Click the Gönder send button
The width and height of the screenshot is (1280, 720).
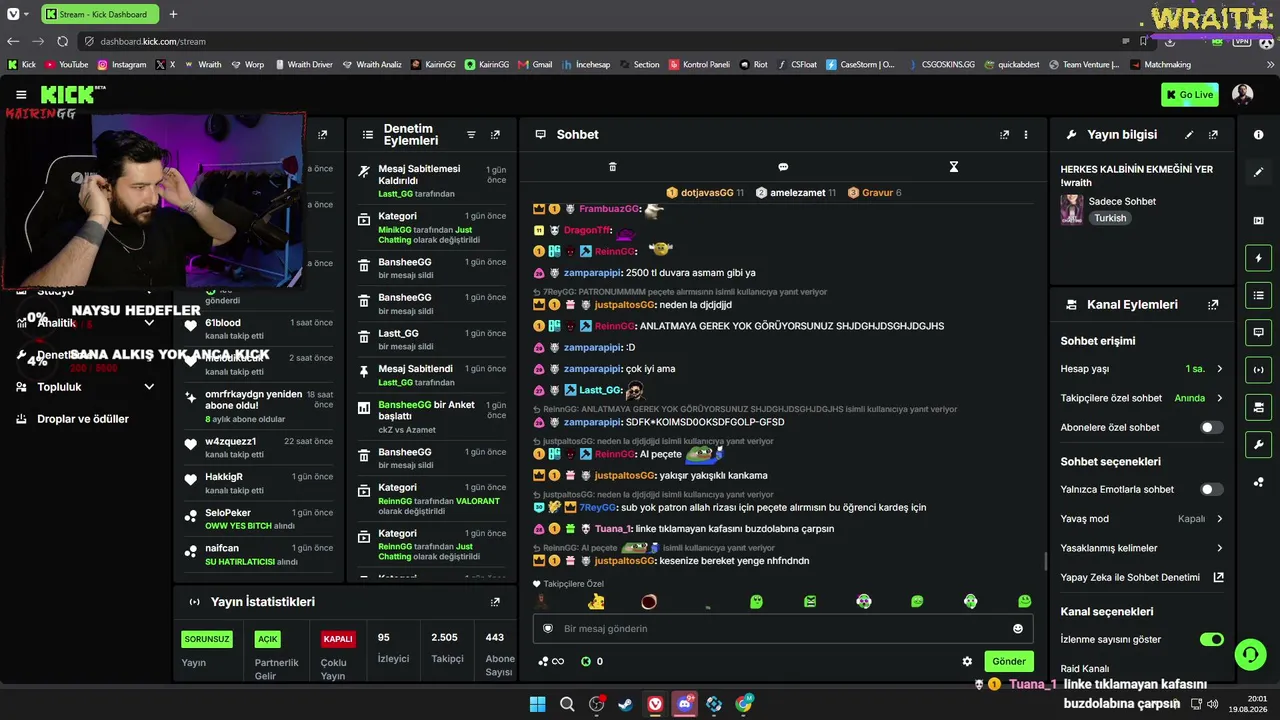point(1008,661)
